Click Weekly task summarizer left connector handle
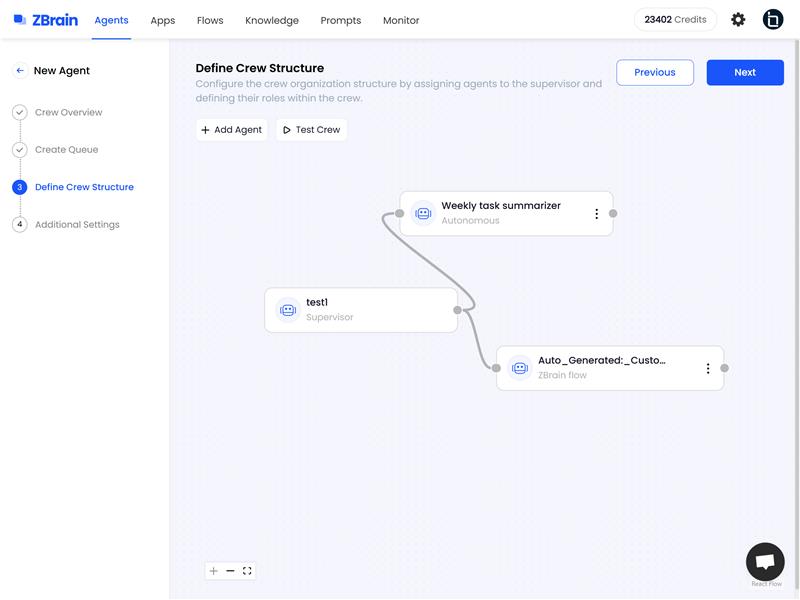The height and width of the screenshot is (600, 800). (399, 213)
